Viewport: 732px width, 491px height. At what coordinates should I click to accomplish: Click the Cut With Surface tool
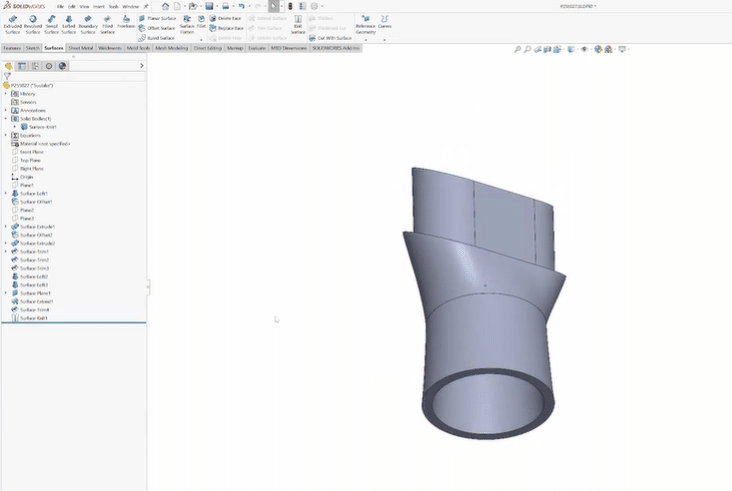coord(330,38)
